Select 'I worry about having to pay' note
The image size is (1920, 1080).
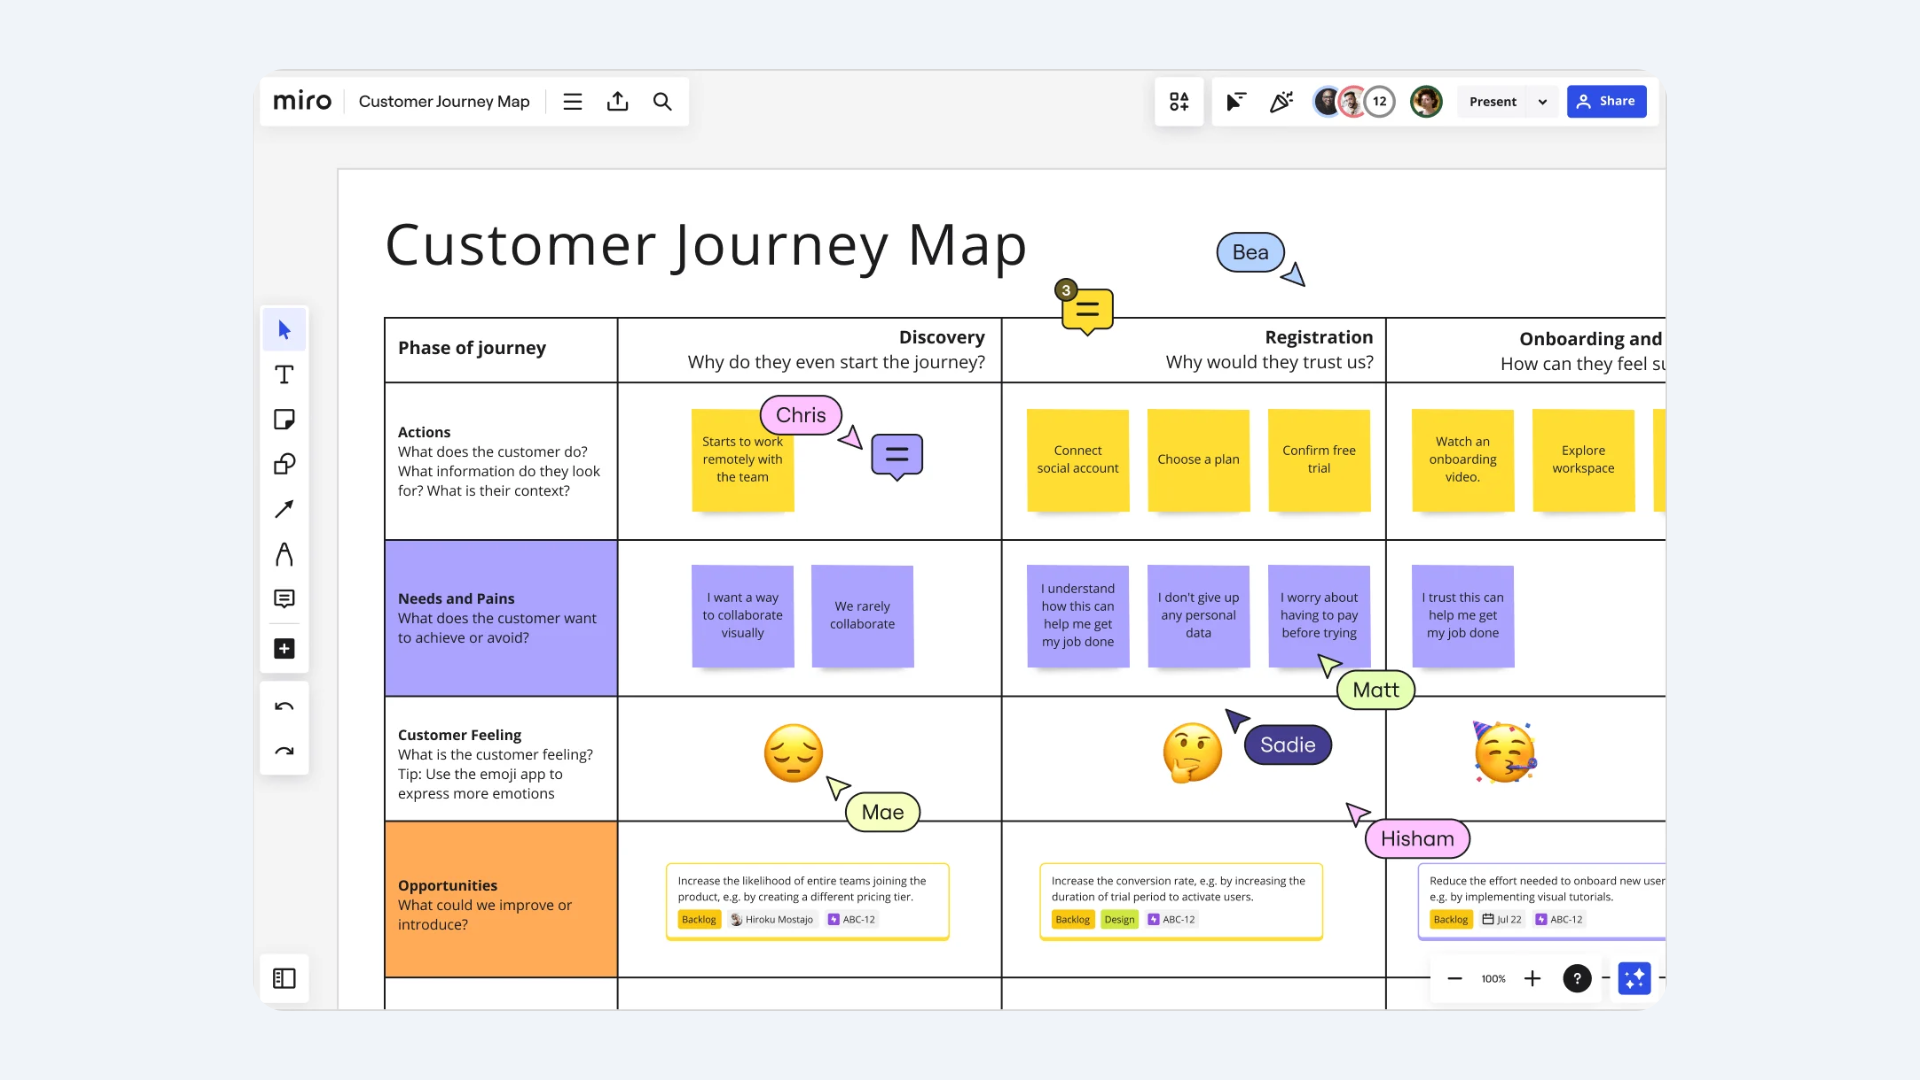click(x=1319, y=616)
